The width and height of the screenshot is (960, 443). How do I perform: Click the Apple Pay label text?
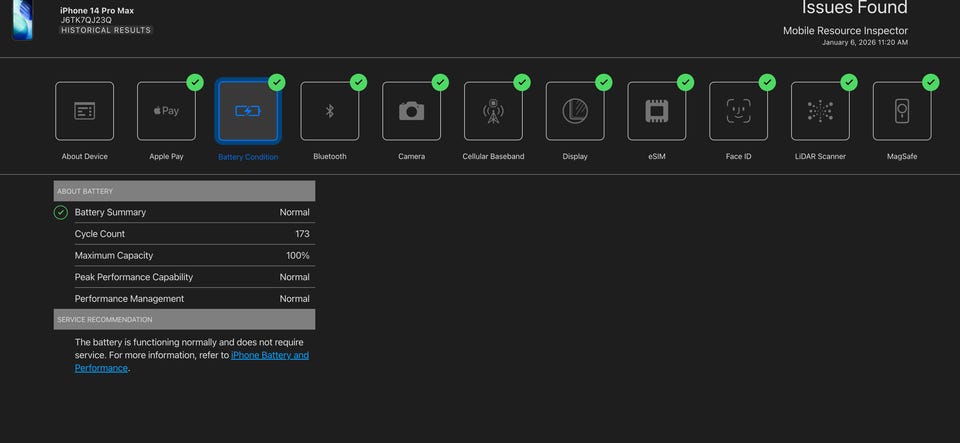[167, 157]
